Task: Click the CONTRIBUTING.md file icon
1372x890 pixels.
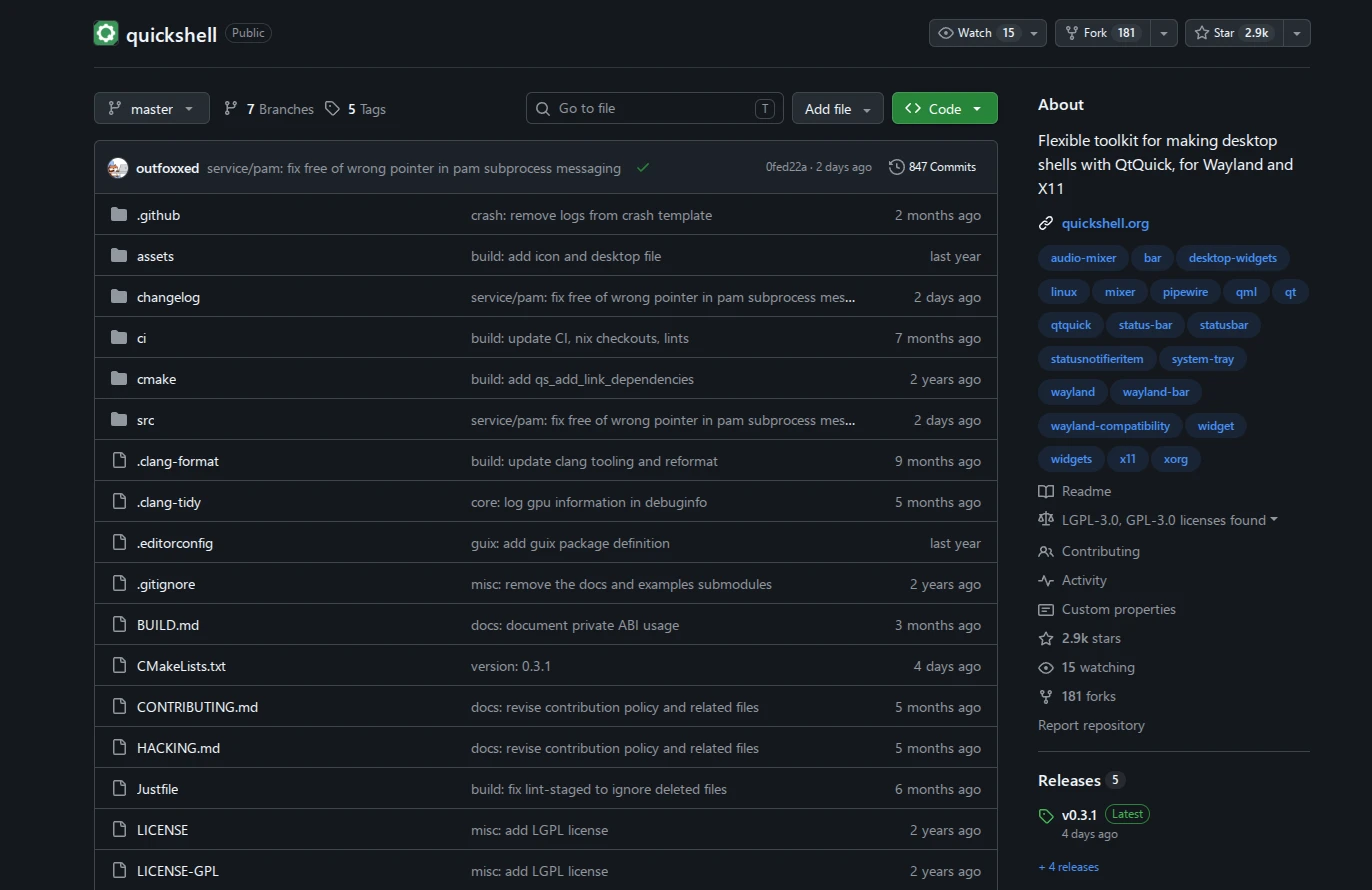Action: click(x=119, y=707)
